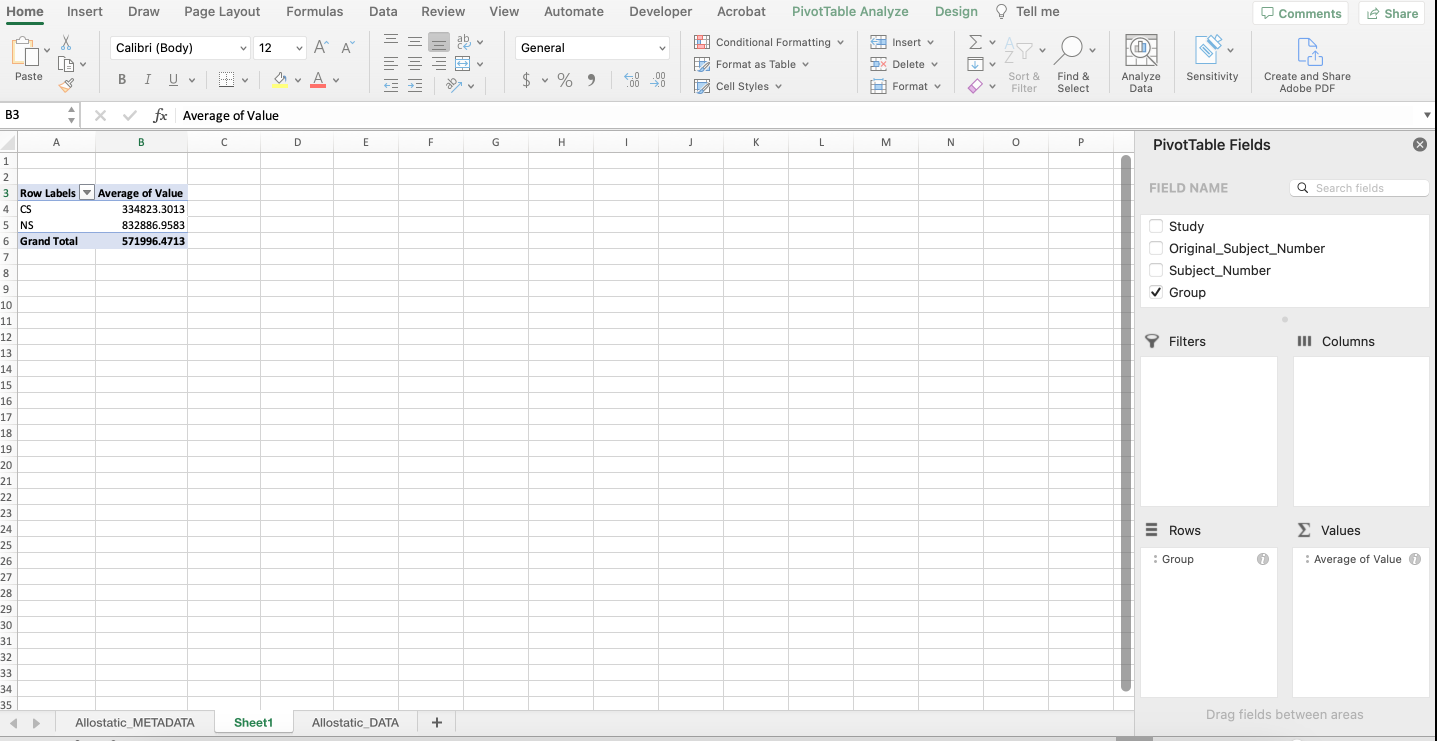Check the Study field checkbox

(x=1156, y=227)
